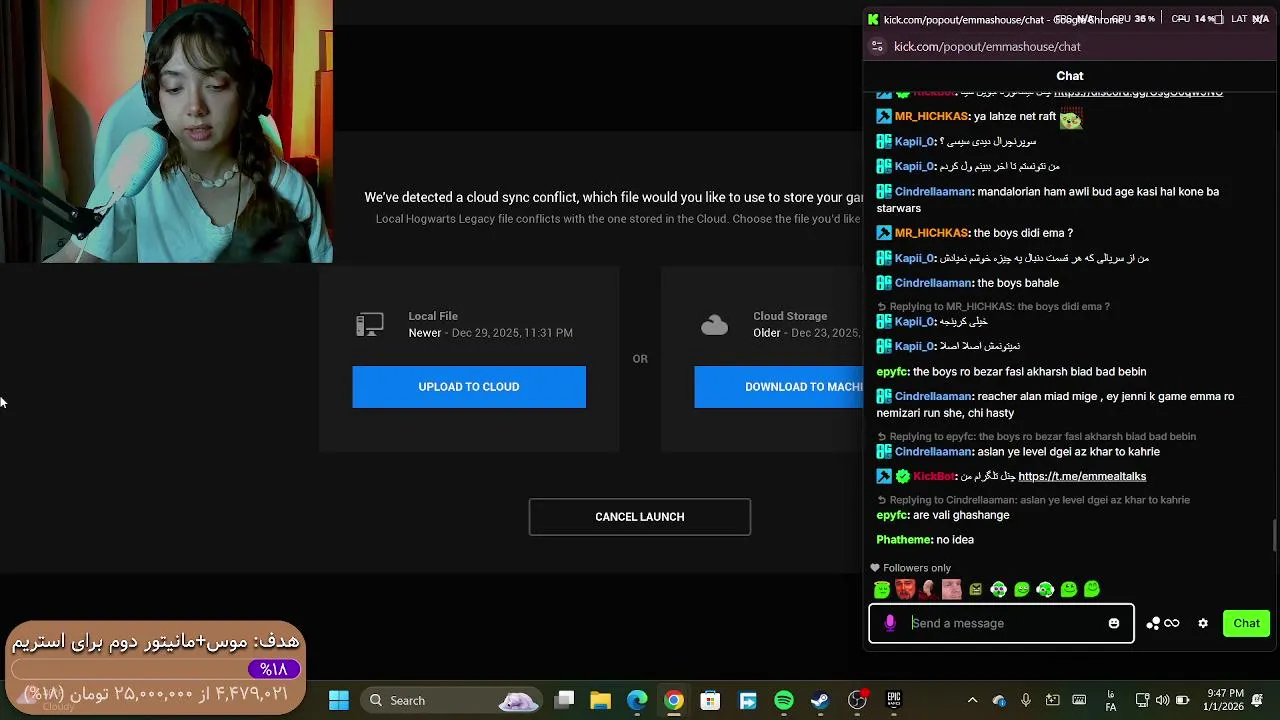This screenshot has height=720, width=1280.
Task: Open the t.me/emmealtalks Telegram link
Action: click(x=1082, y=476)
